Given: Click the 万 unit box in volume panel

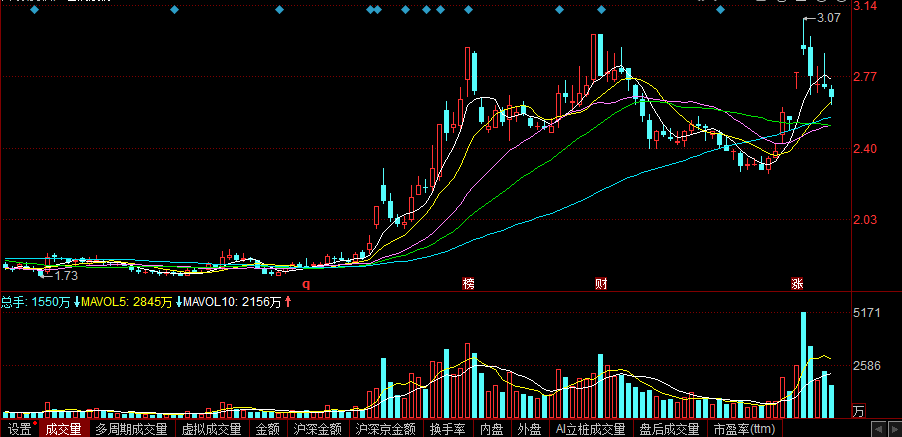Looking at the screenshot, I should click(859, 411).
